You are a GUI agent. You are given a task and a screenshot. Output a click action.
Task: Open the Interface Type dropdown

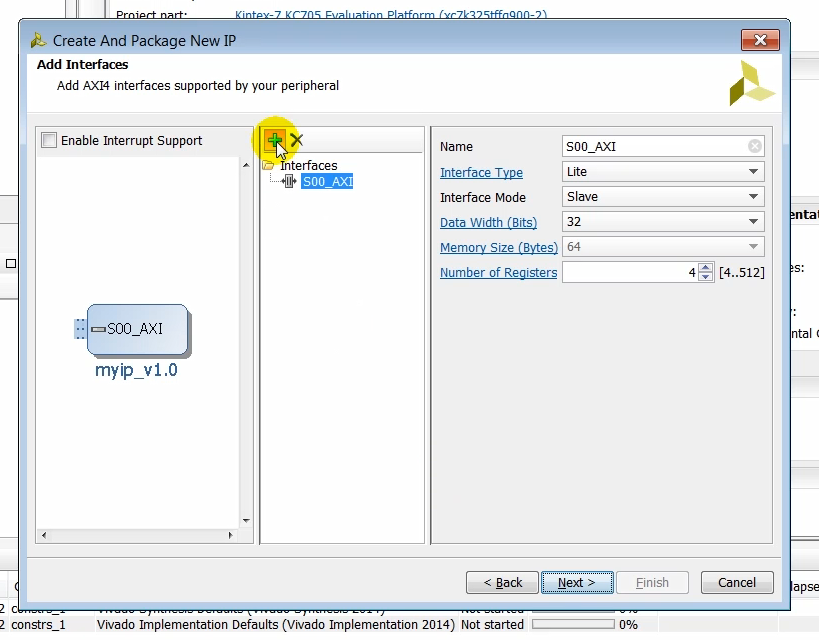point(755,172)
